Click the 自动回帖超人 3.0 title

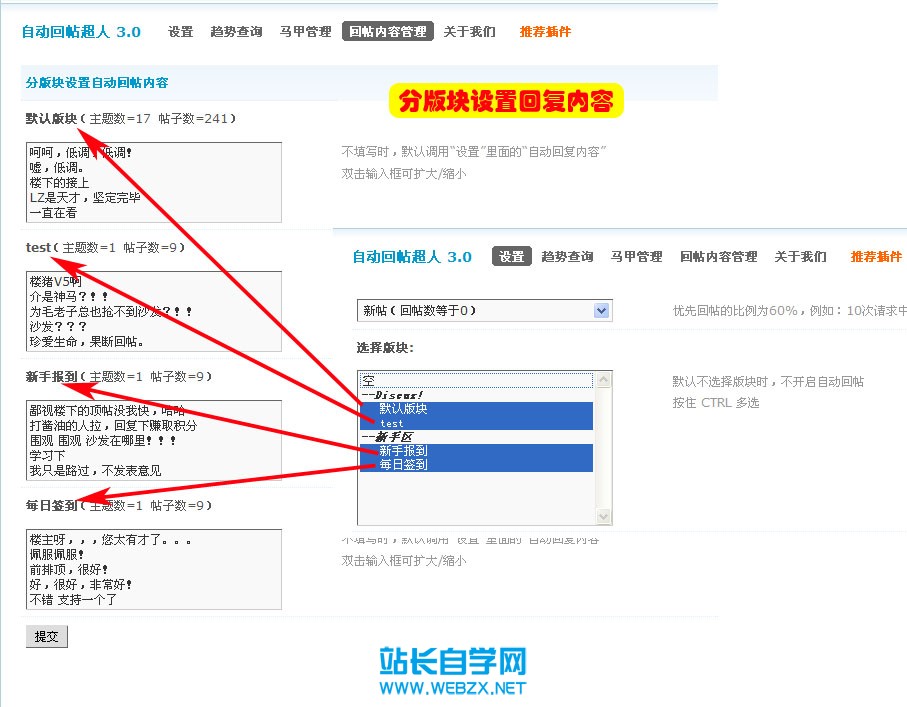80,31
